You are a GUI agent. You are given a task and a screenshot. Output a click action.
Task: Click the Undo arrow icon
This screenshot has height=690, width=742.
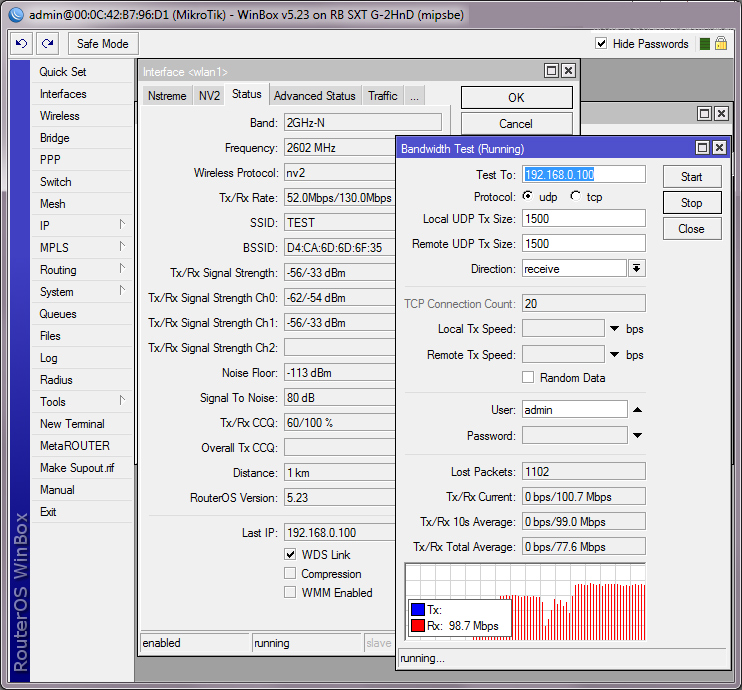pyautogui.click(x=21, y=44)
